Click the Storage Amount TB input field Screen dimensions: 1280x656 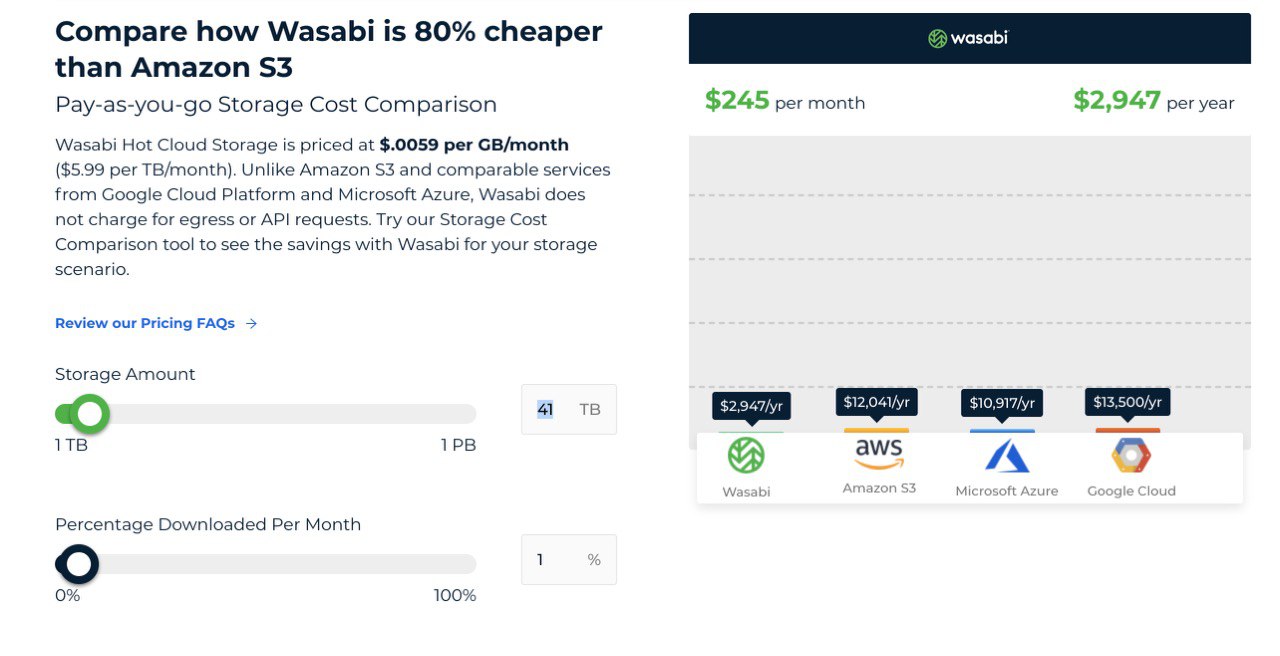[x=569, y=409]
